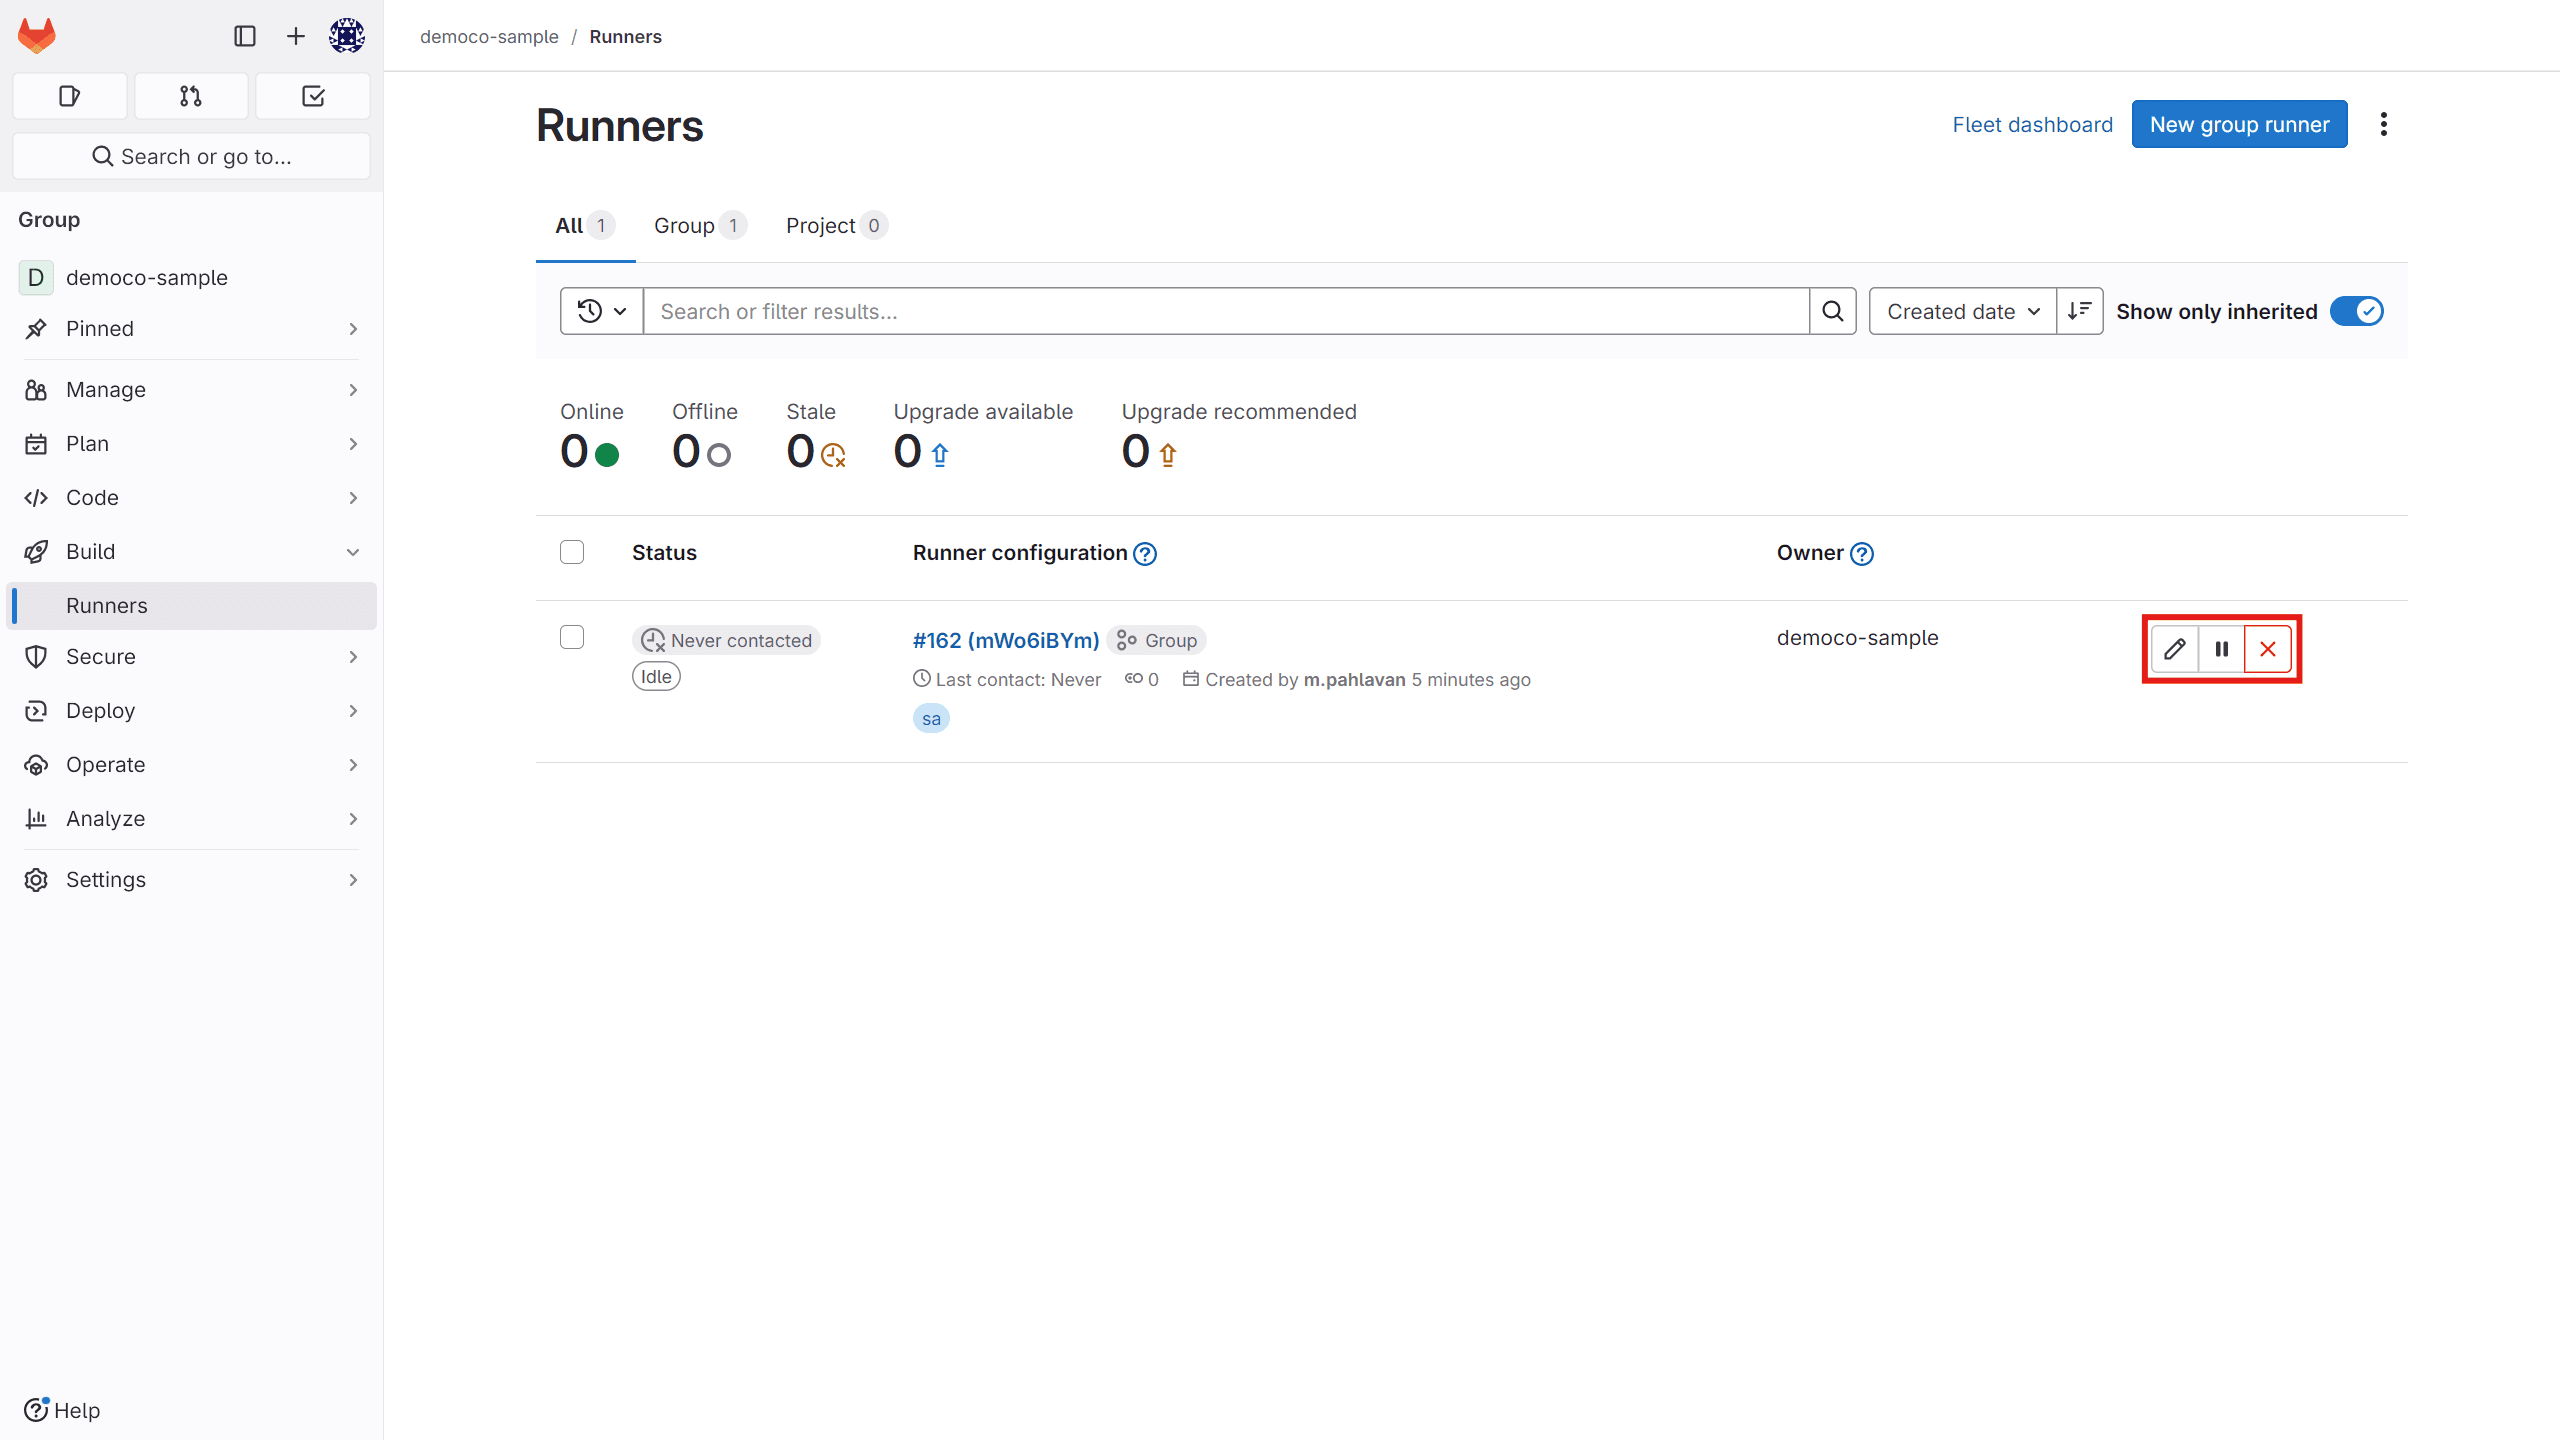Open assigned issues shortcut icon

tap(70, 96)
